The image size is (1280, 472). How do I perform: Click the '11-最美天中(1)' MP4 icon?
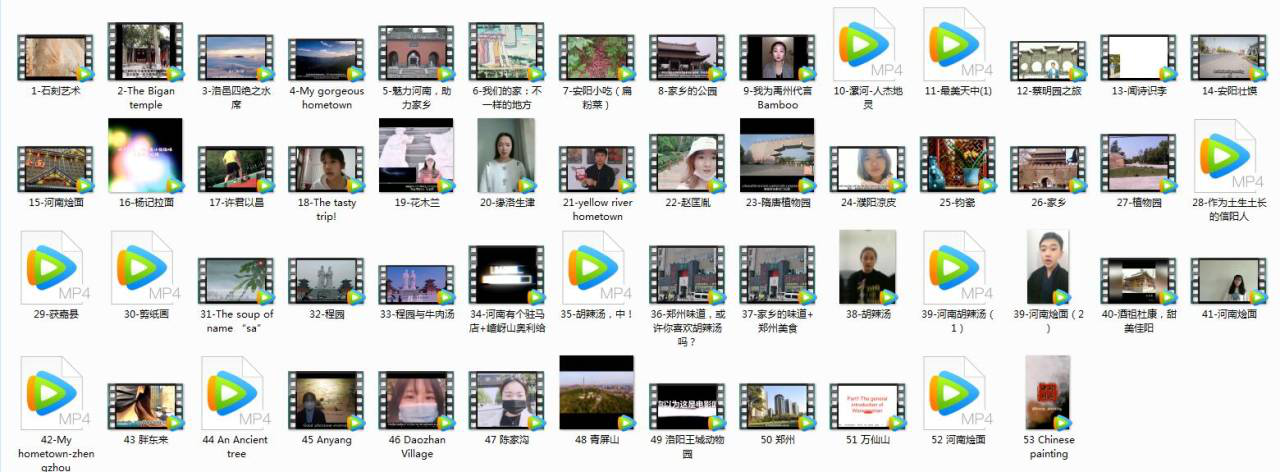point(957,45)
